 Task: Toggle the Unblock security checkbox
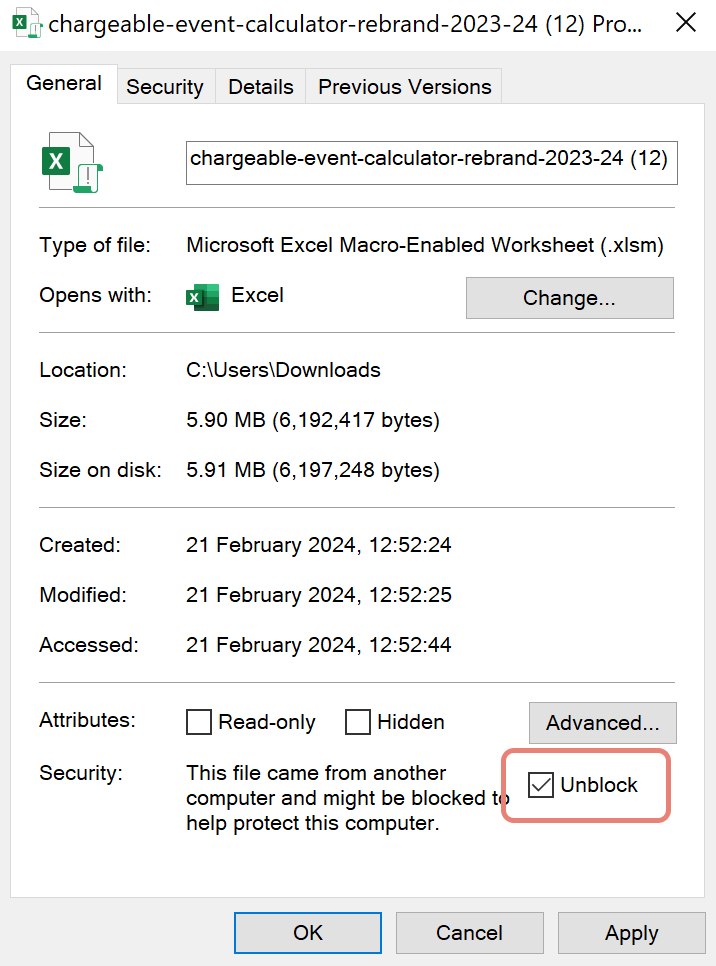[541, 785]
